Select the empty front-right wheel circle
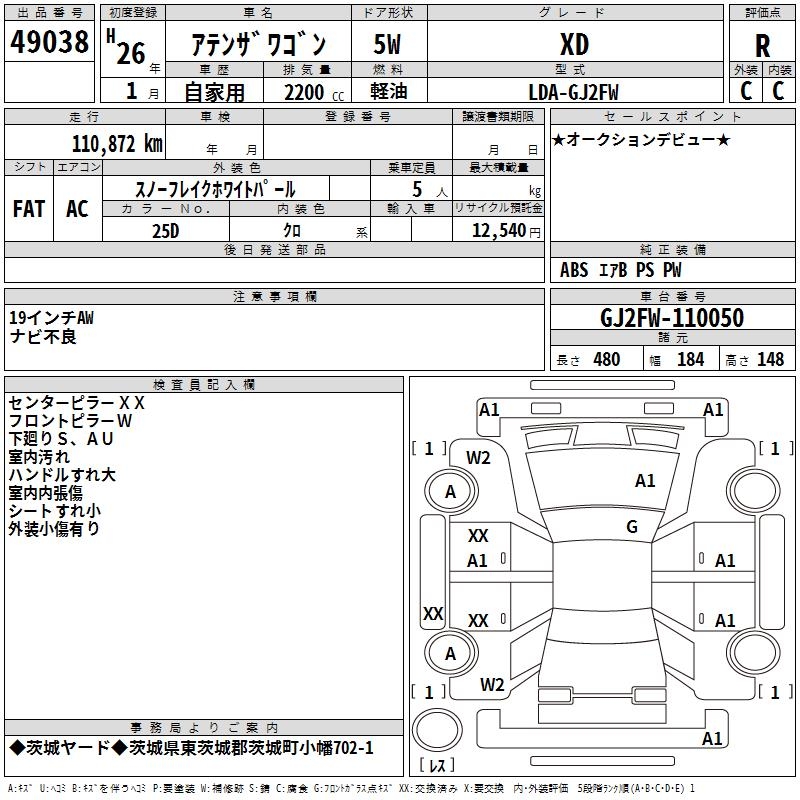Screen dimensions: 800x800 tap(750, 491)
